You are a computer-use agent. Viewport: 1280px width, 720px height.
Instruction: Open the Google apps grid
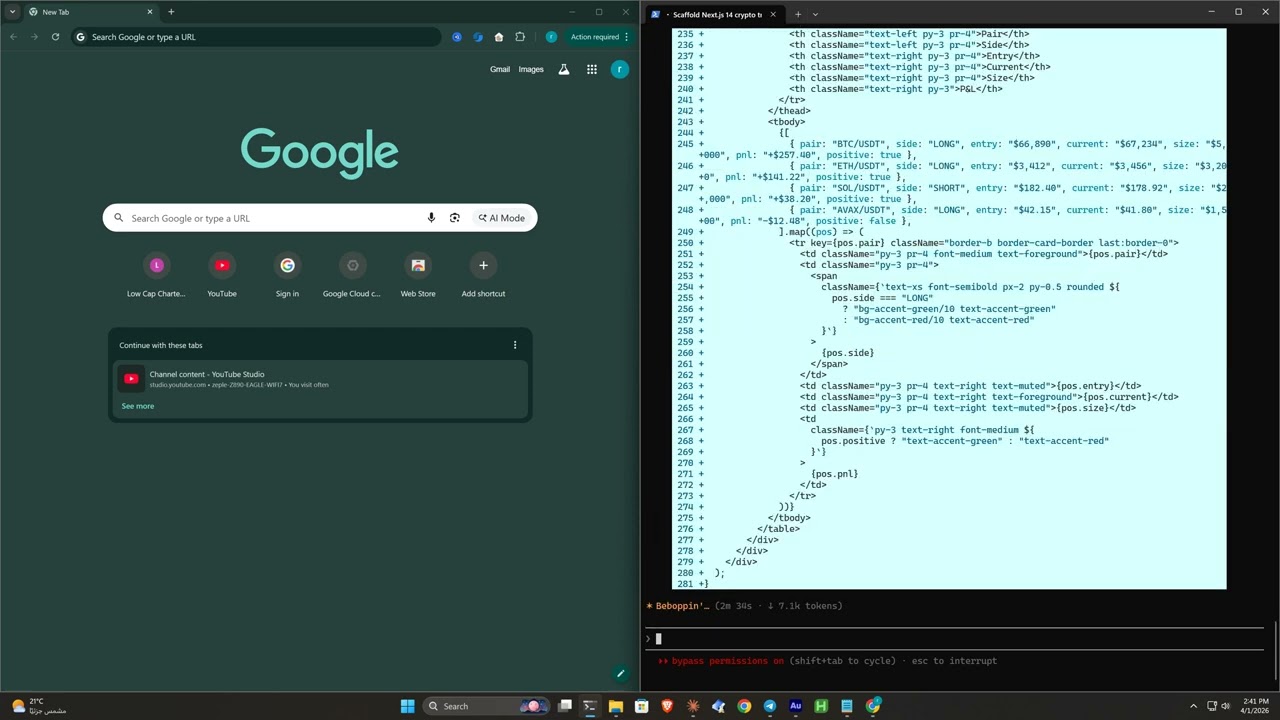592,69
